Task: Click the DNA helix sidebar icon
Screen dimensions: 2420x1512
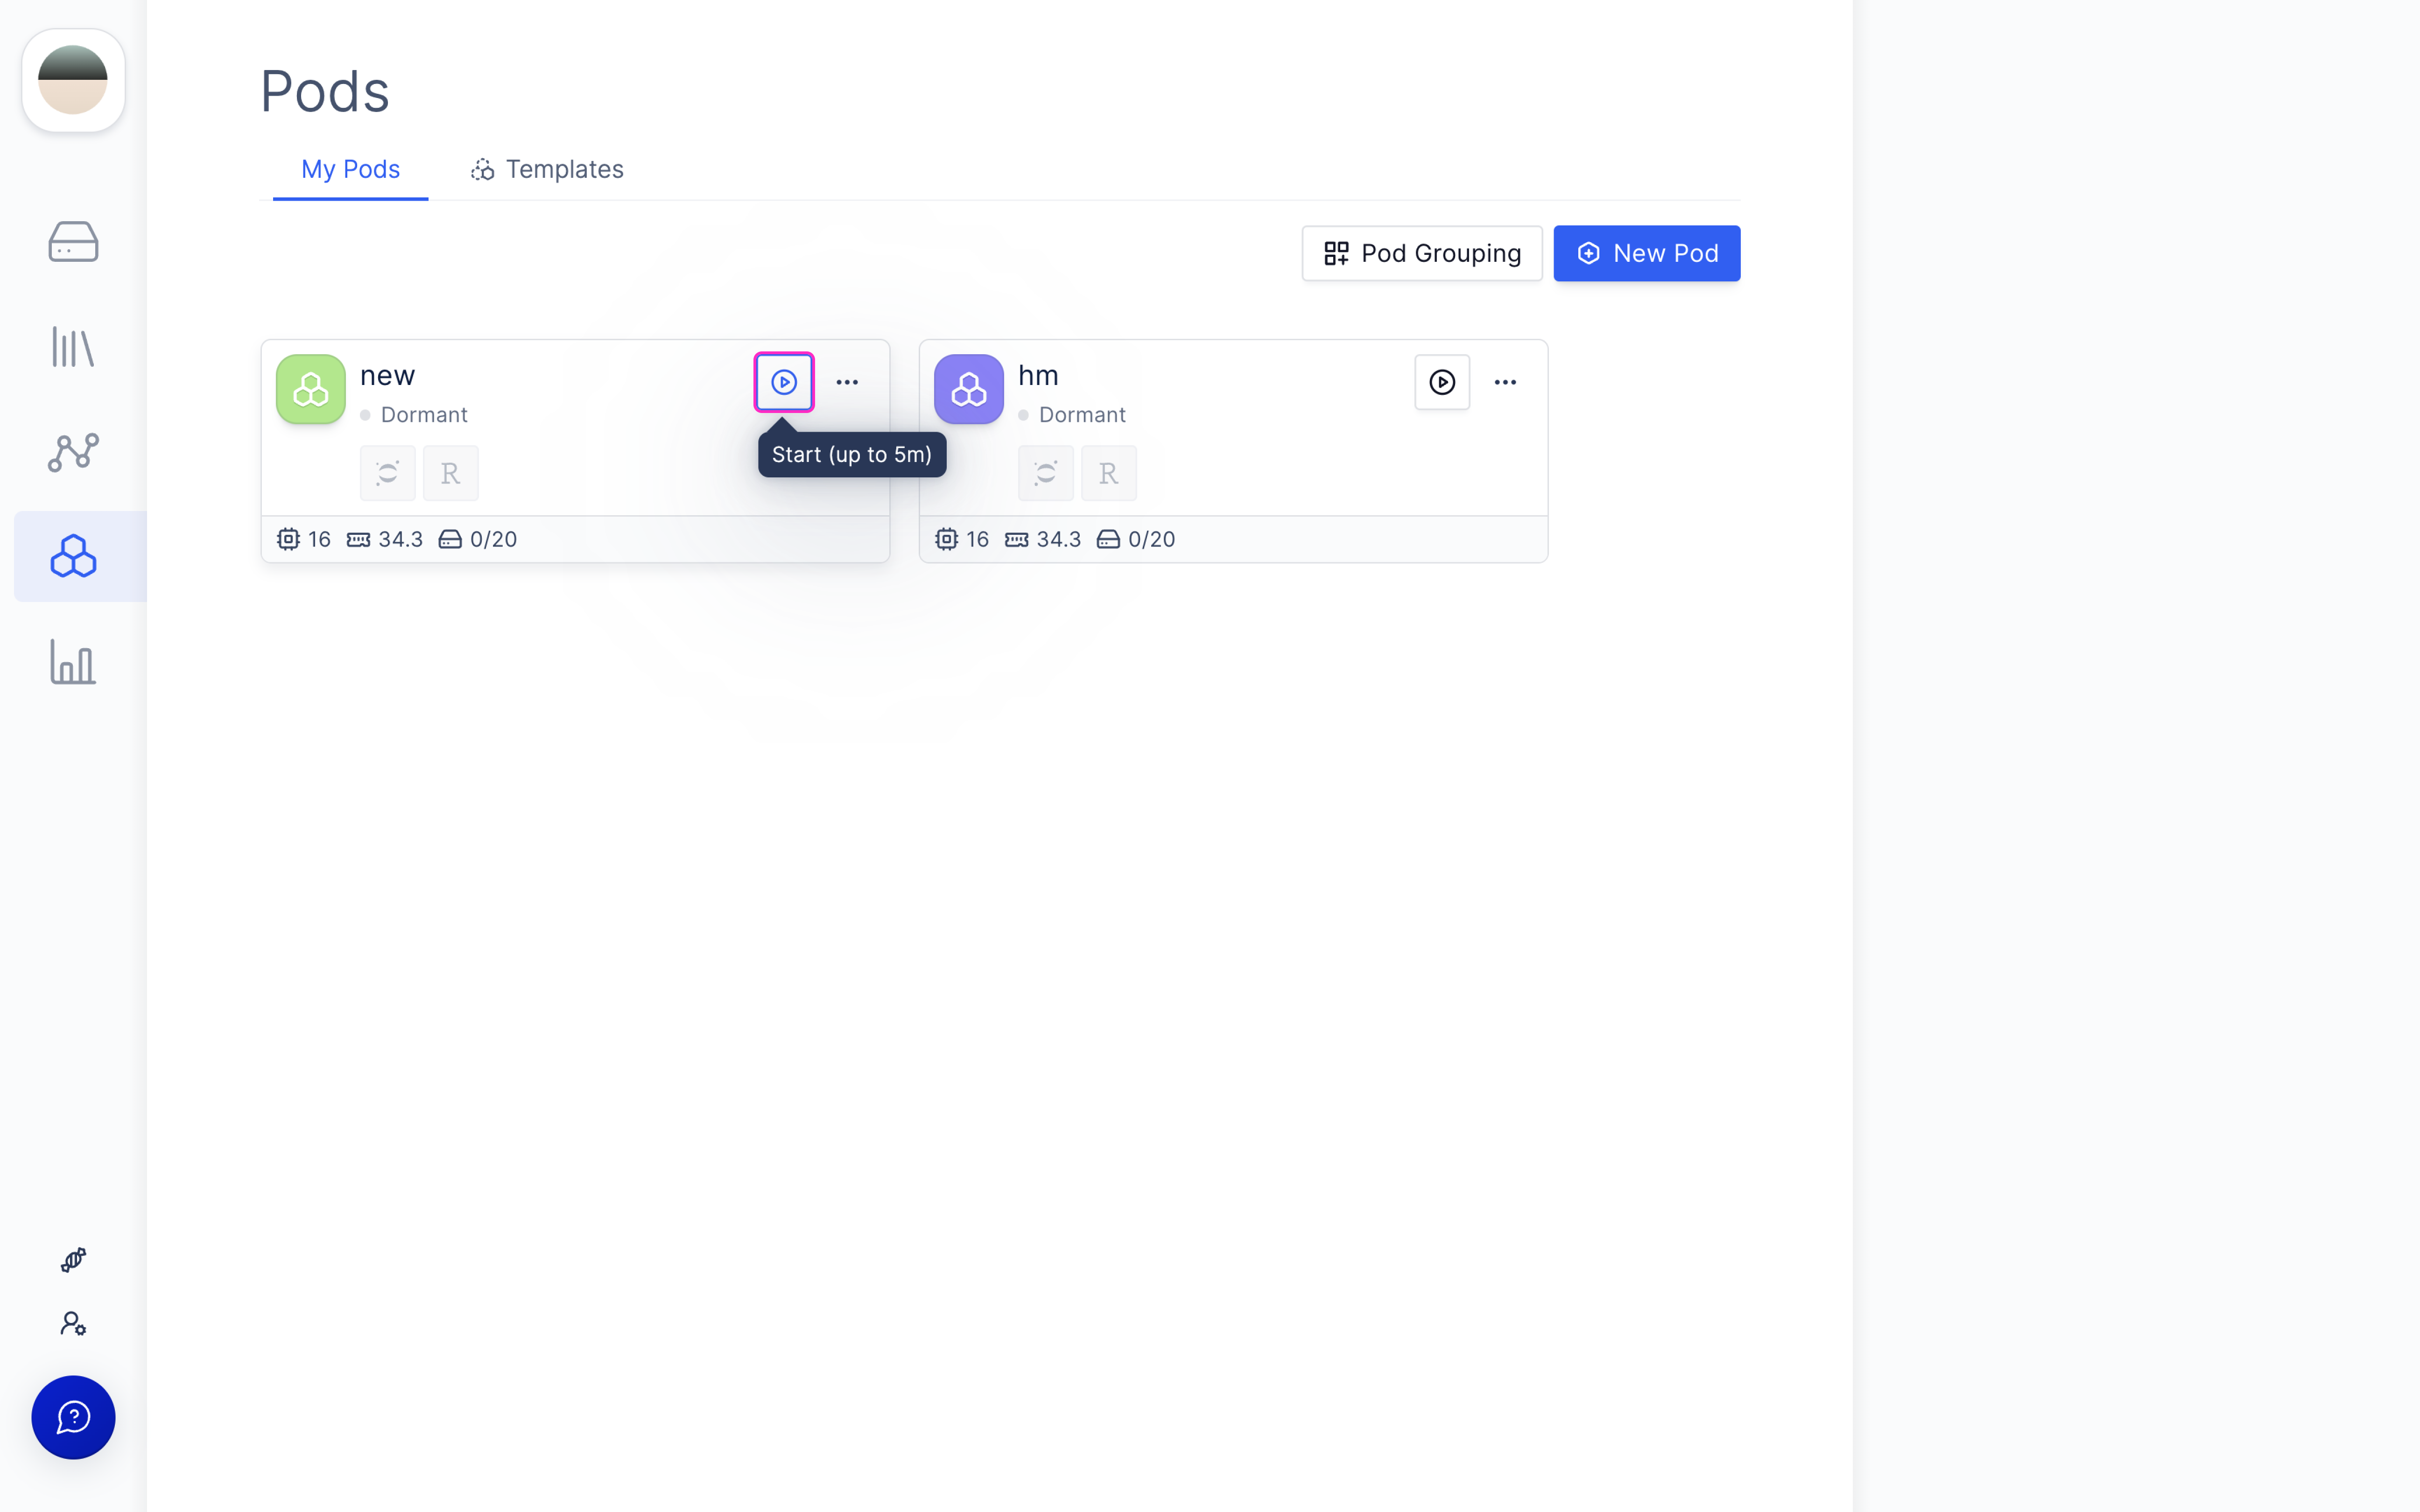Action: point(73,1259)
